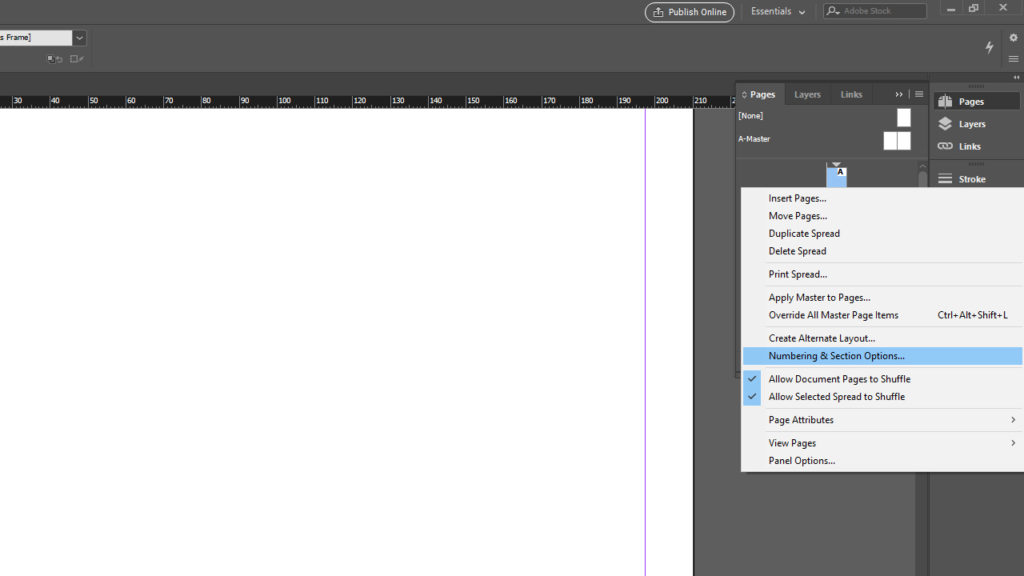Click the Adobe Stock search field

click(876, 10)
